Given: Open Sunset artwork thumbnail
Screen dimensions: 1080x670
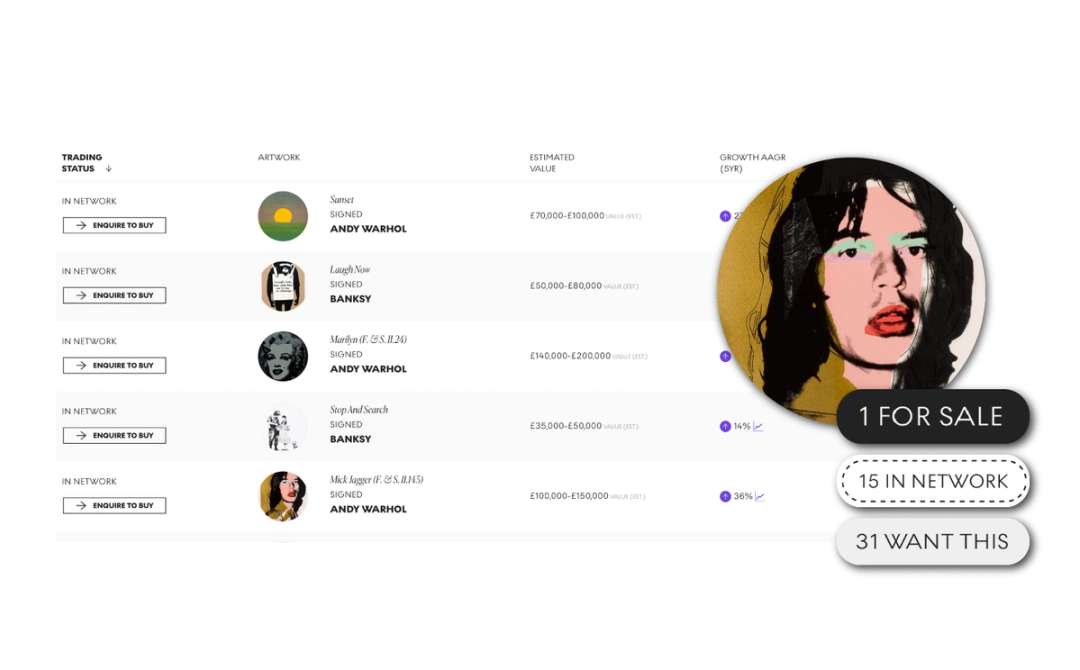Looking at the screenshot, I should 283,216.
